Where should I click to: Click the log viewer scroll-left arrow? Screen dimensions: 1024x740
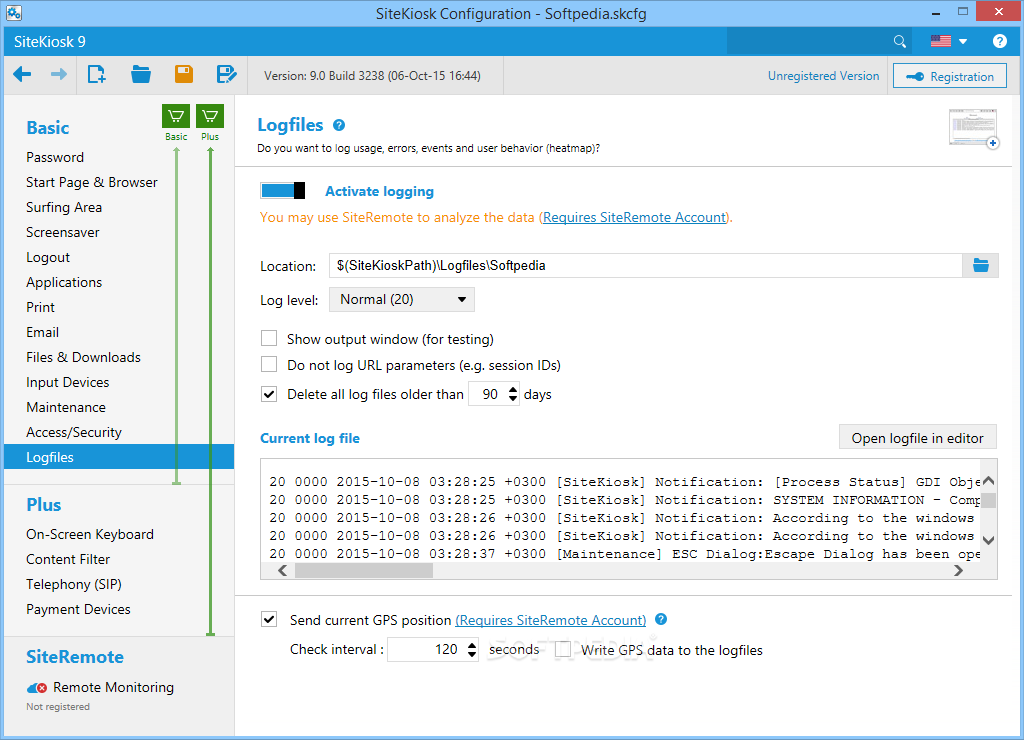(282, 570)
